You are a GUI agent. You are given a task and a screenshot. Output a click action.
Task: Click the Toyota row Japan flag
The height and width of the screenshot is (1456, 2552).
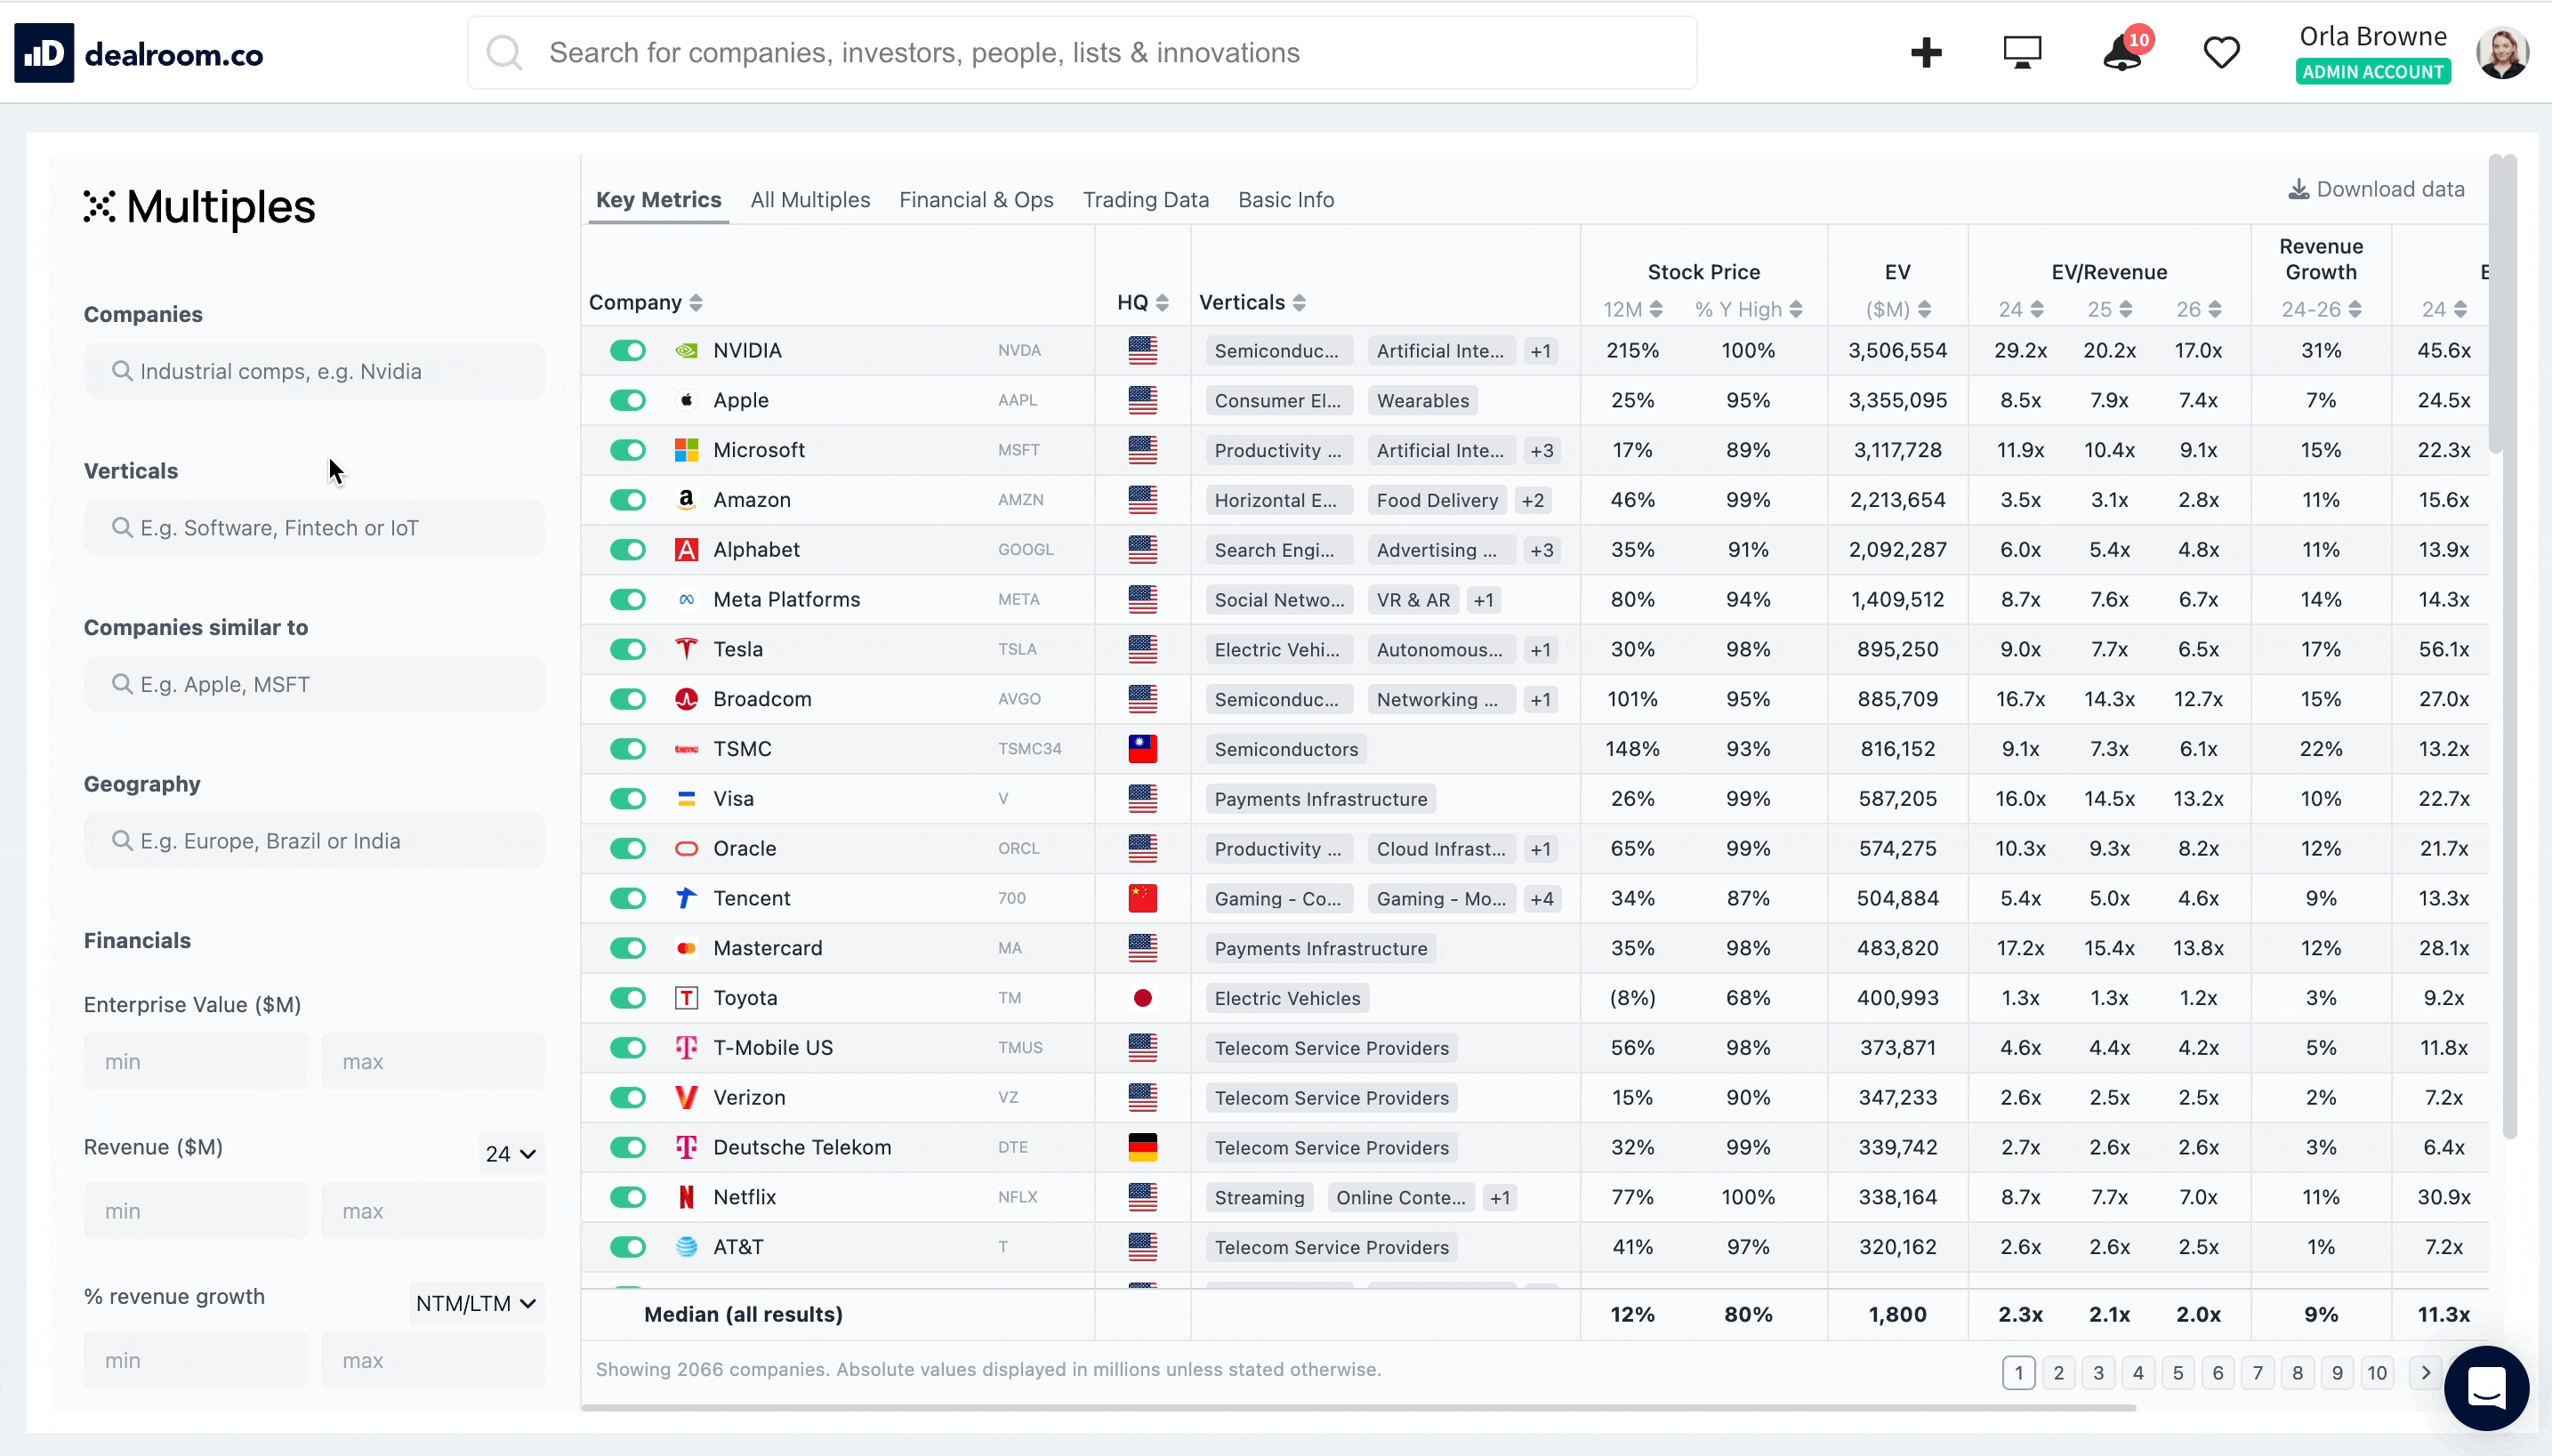(1143, 998)
